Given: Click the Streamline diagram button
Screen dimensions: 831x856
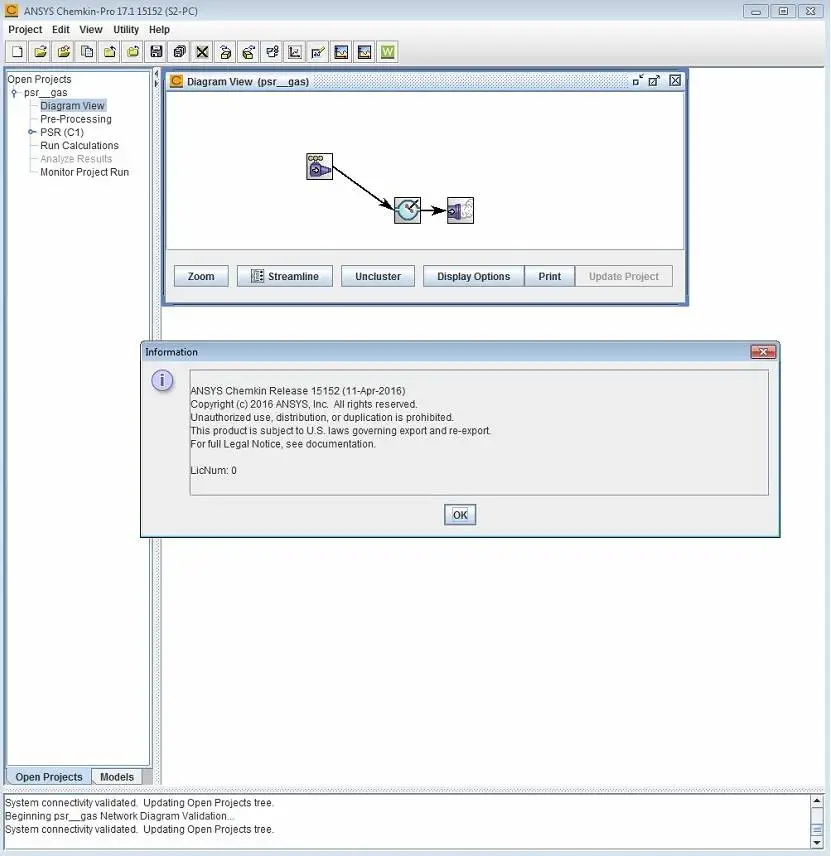Looking at the screenshot, I should click(x=284, y=275).
